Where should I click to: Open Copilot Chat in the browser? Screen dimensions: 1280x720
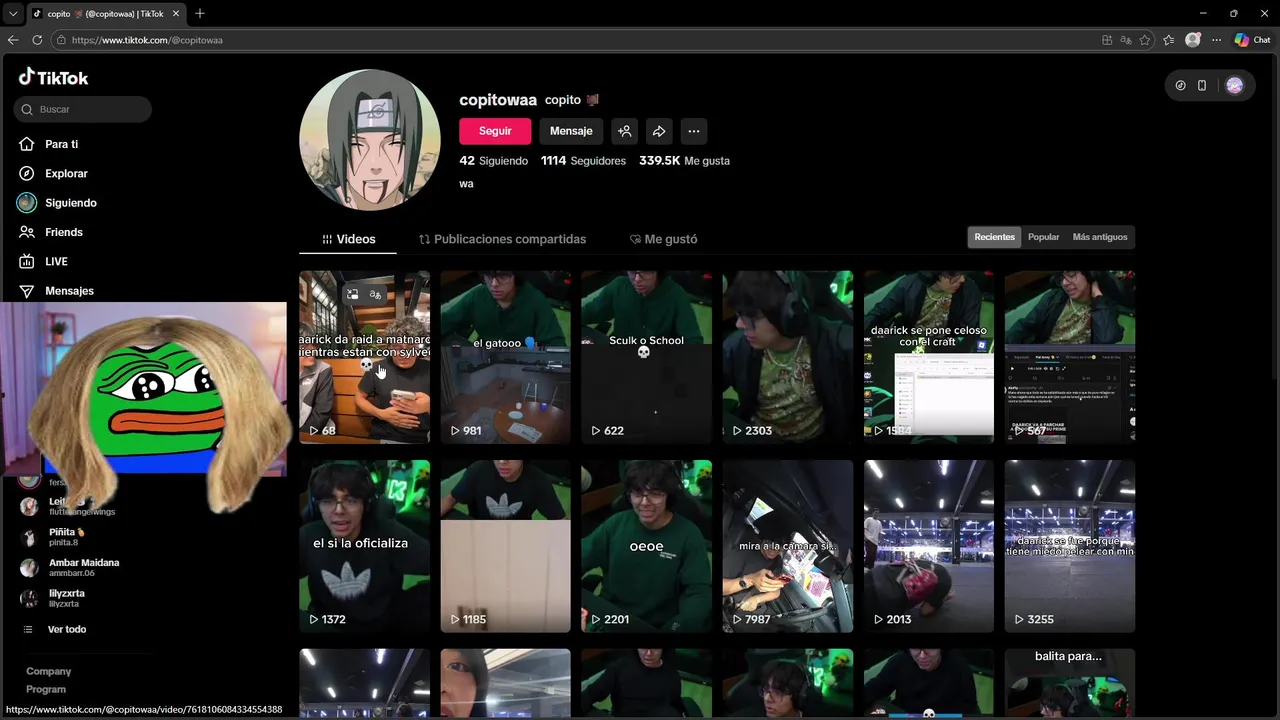1252,40
